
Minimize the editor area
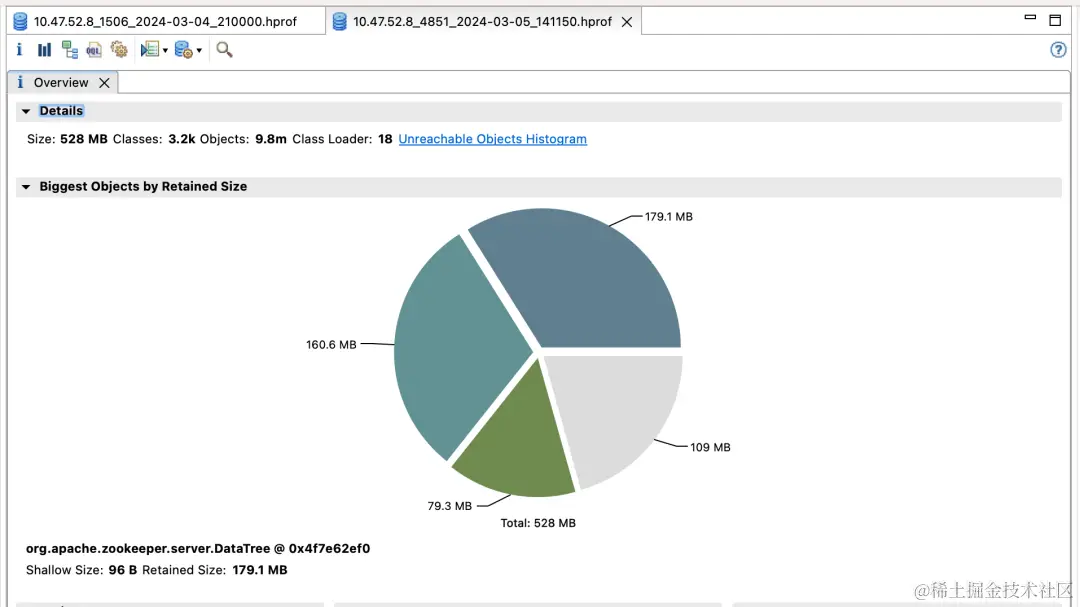[x=1030, y=18]
